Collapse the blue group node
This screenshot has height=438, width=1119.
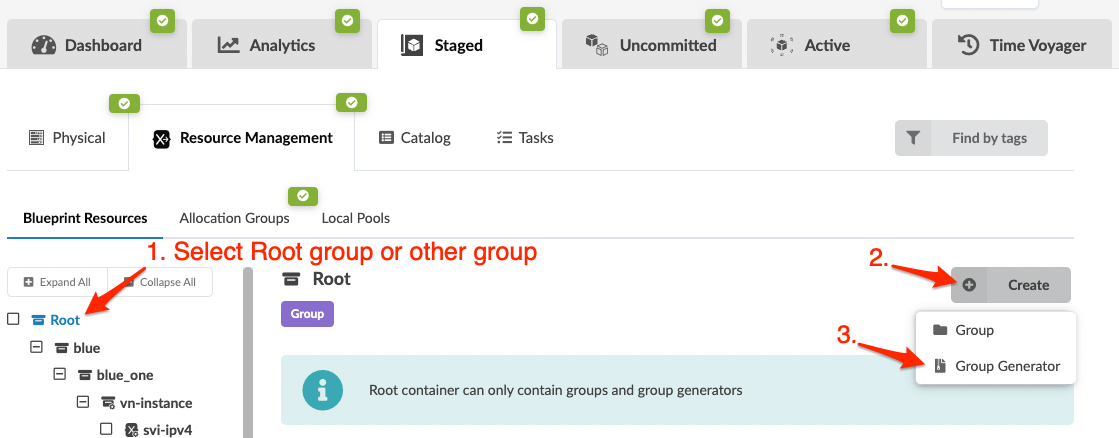37,348
